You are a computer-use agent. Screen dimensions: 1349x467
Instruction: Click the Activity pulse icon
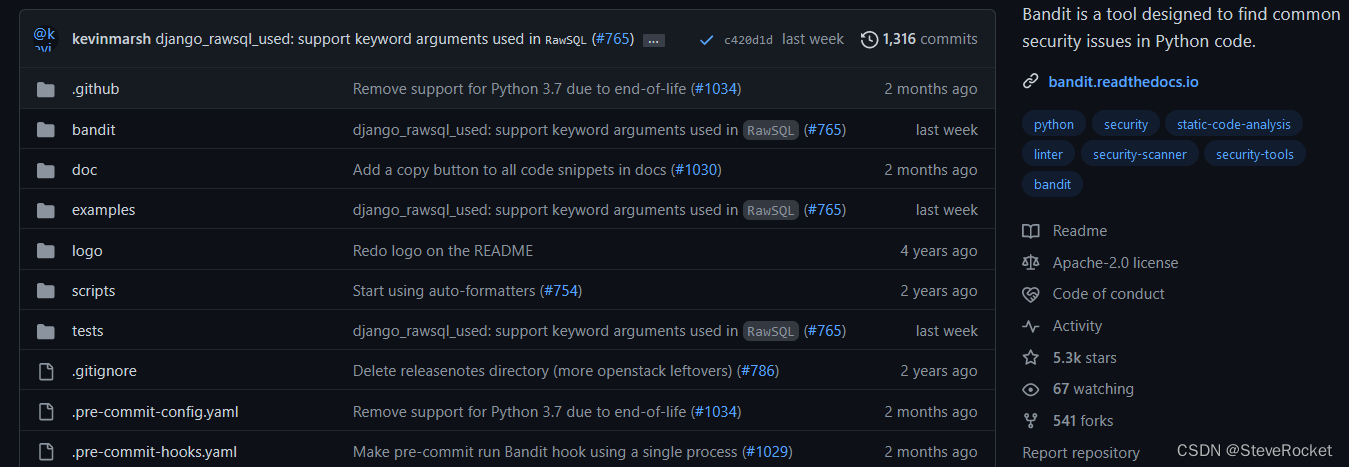click(x=1031, y=326)
